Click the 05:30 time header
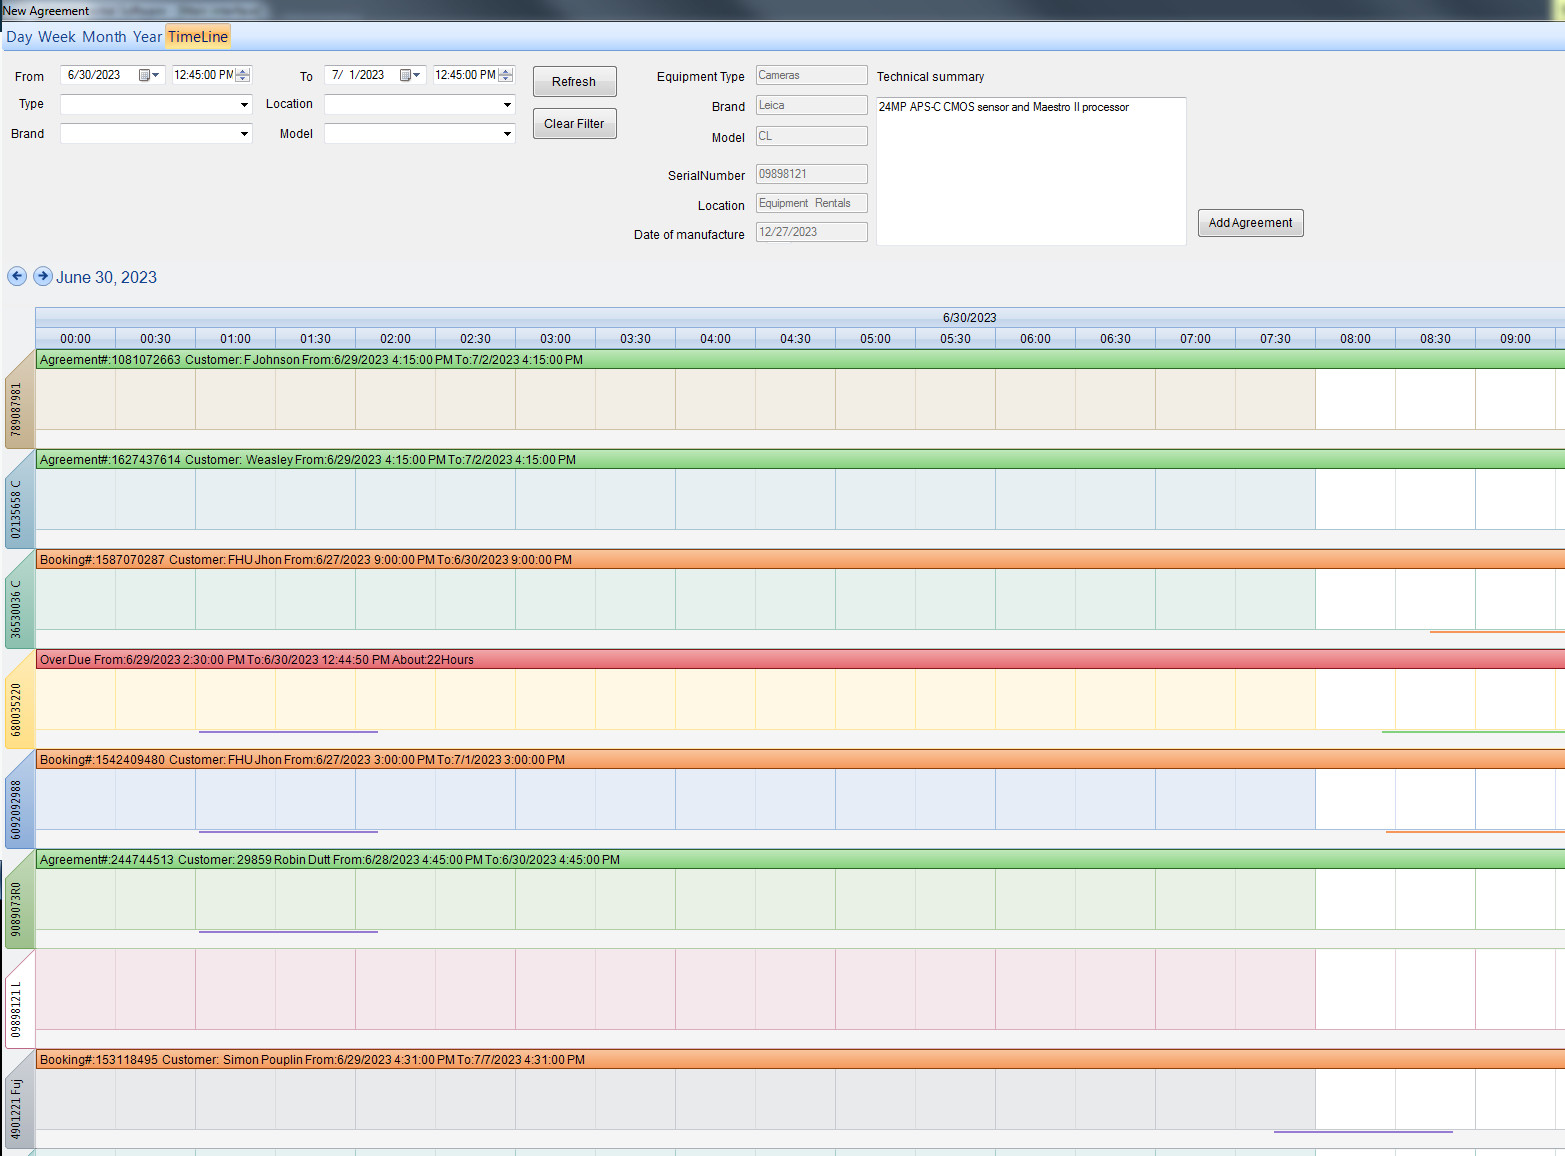Image resolution: width=1565 pixels, height=1156 pixels. 956,339
